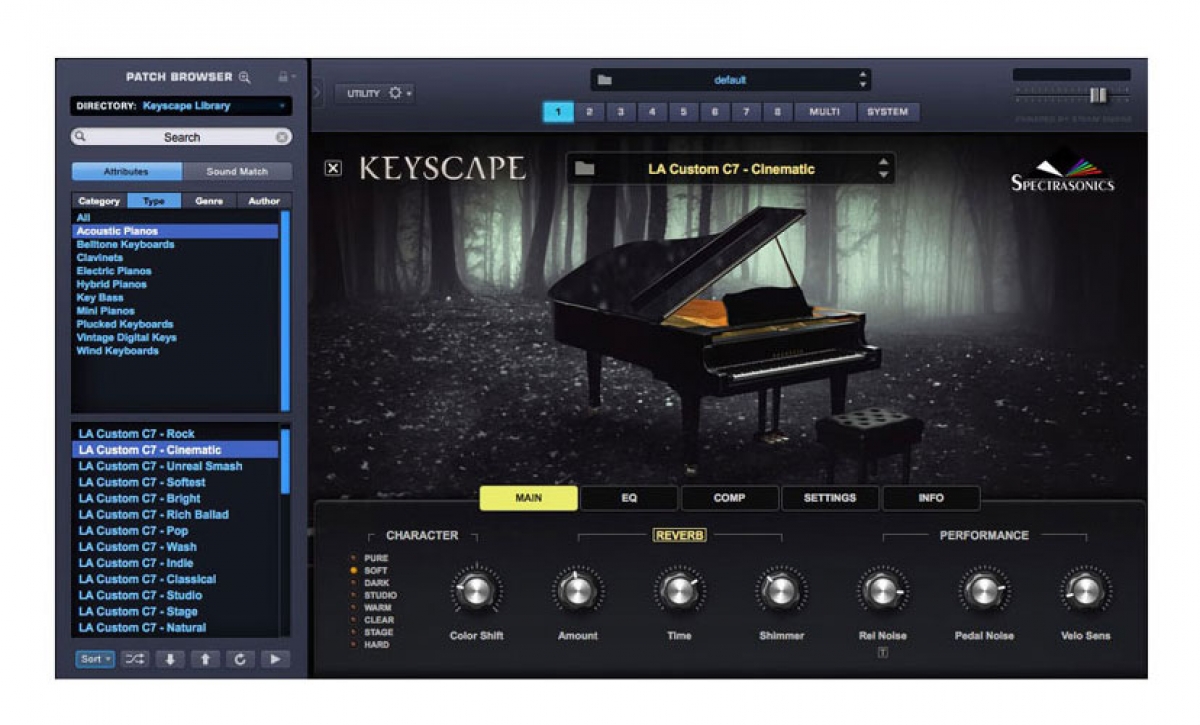Open the INFO tab
This screenshot has height=725, width=1200.
coord(931,498)
